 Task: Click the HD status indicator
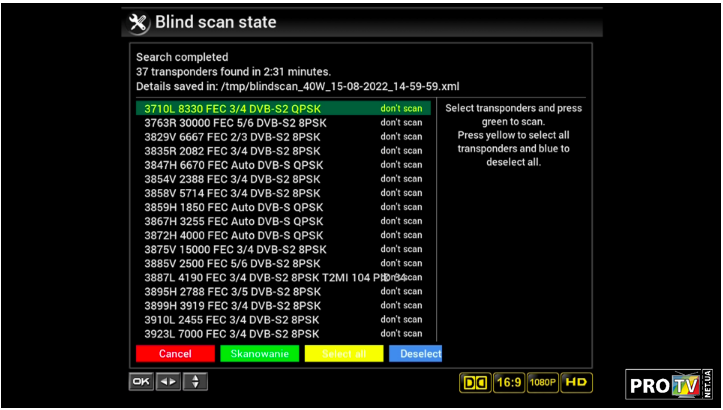576,382
